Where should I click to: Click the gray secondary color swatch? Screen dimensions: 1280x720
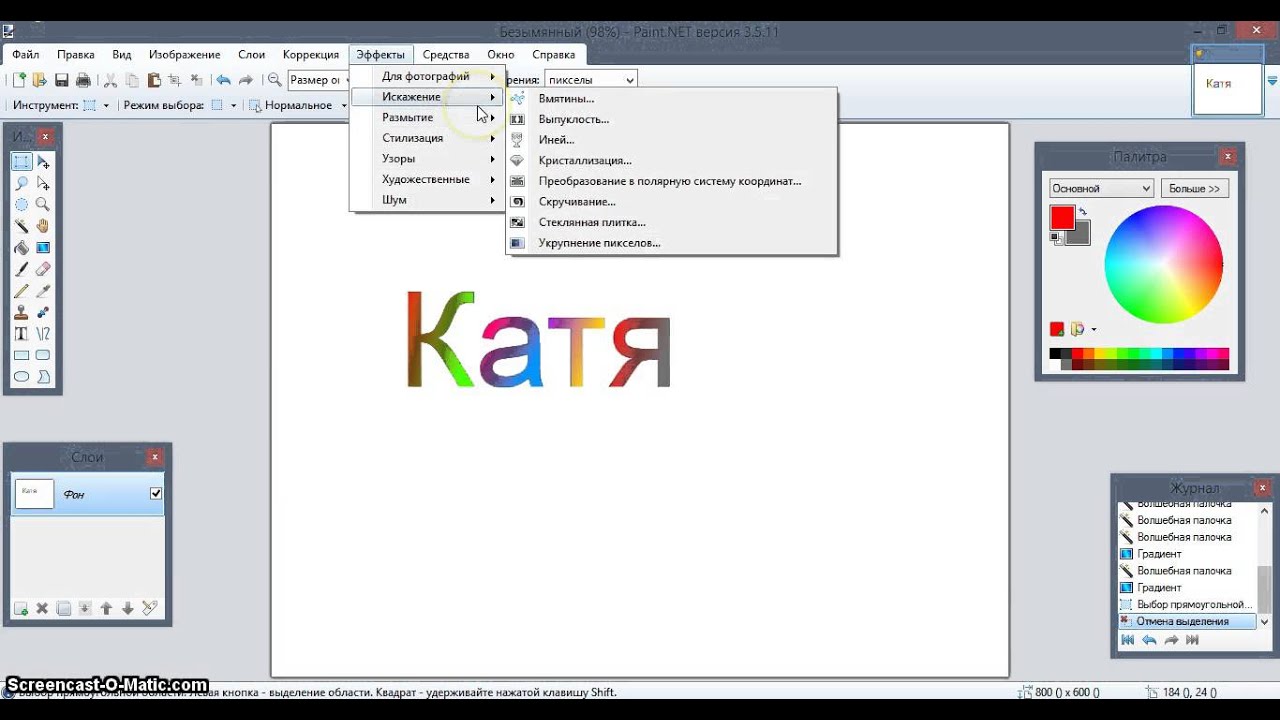tap(1078, 234)
